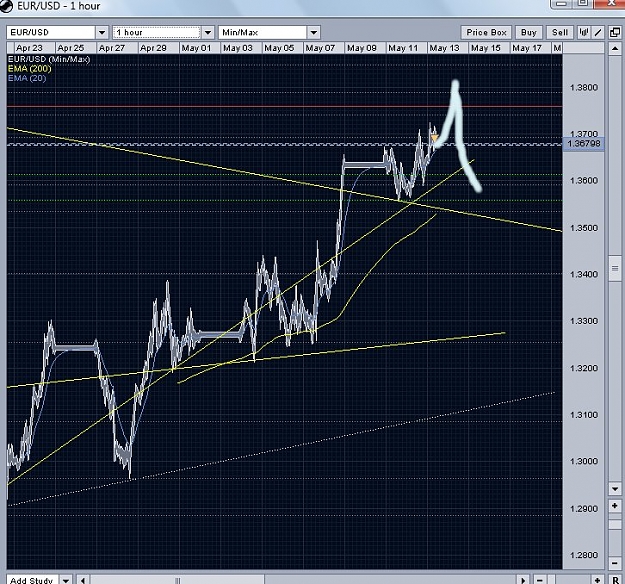
Task: Click the EMA (200) legend label
Action: click(x=29, y=69)
